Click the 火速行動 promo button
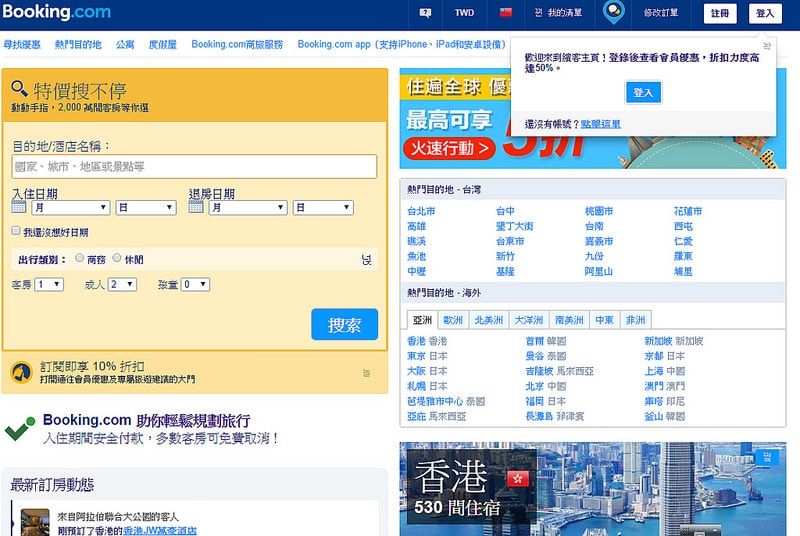Screen dimensions: 800x536 (449, 148)
